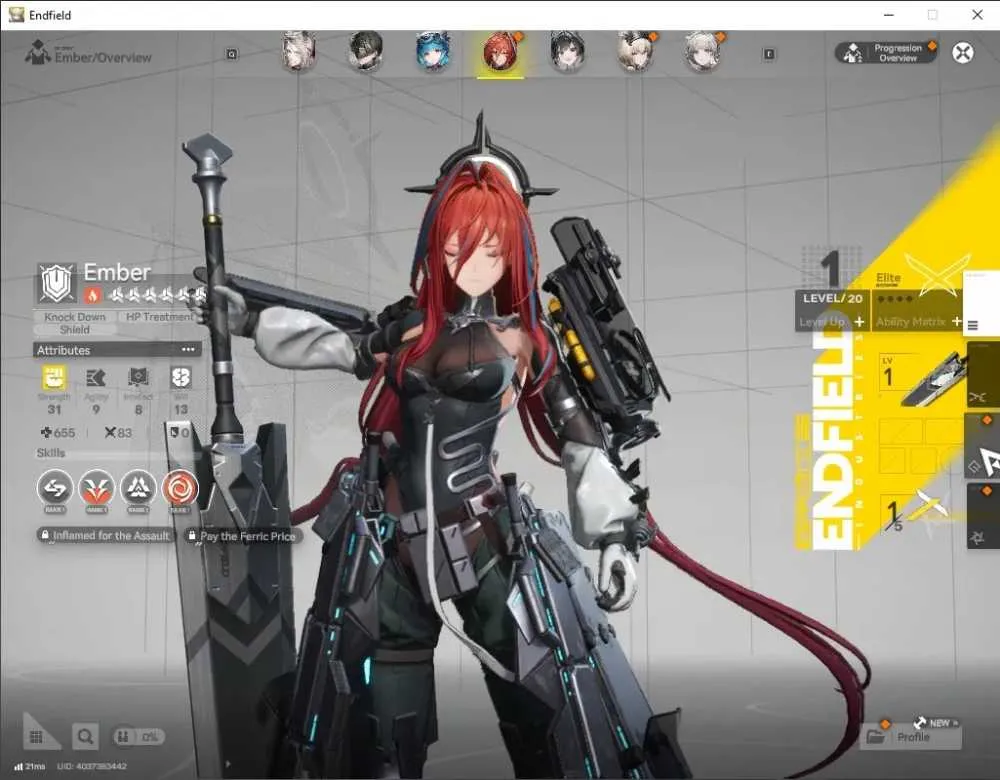Choose the last silver-haired operator portrait

pyautogui.click(x=702, y=51)
